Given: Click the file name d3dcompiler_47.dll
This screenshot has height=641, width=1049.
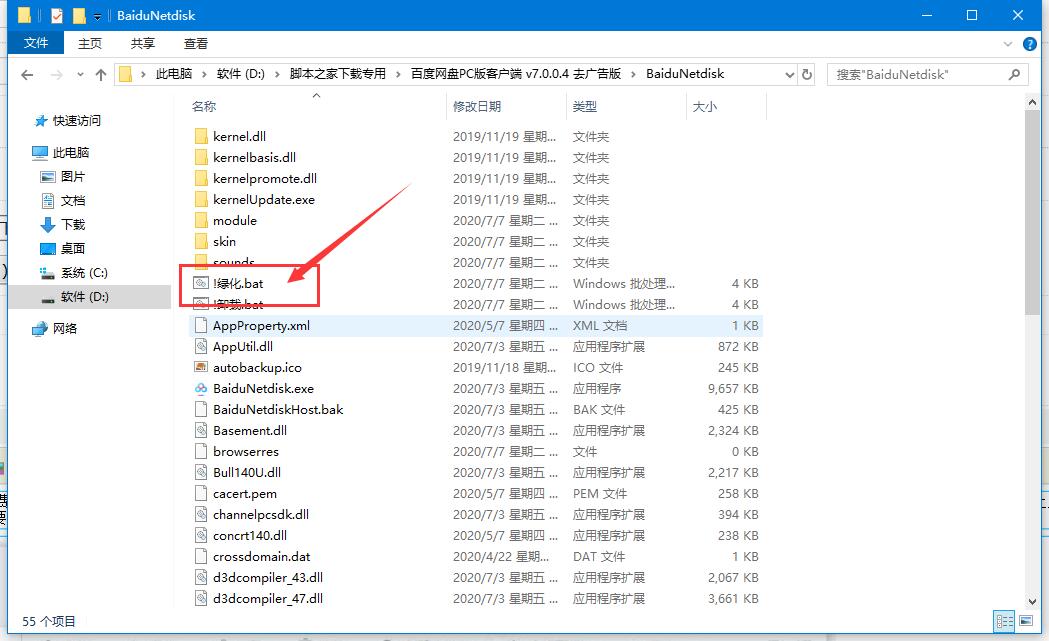Looking at the screenshot, I should [268, 598].
